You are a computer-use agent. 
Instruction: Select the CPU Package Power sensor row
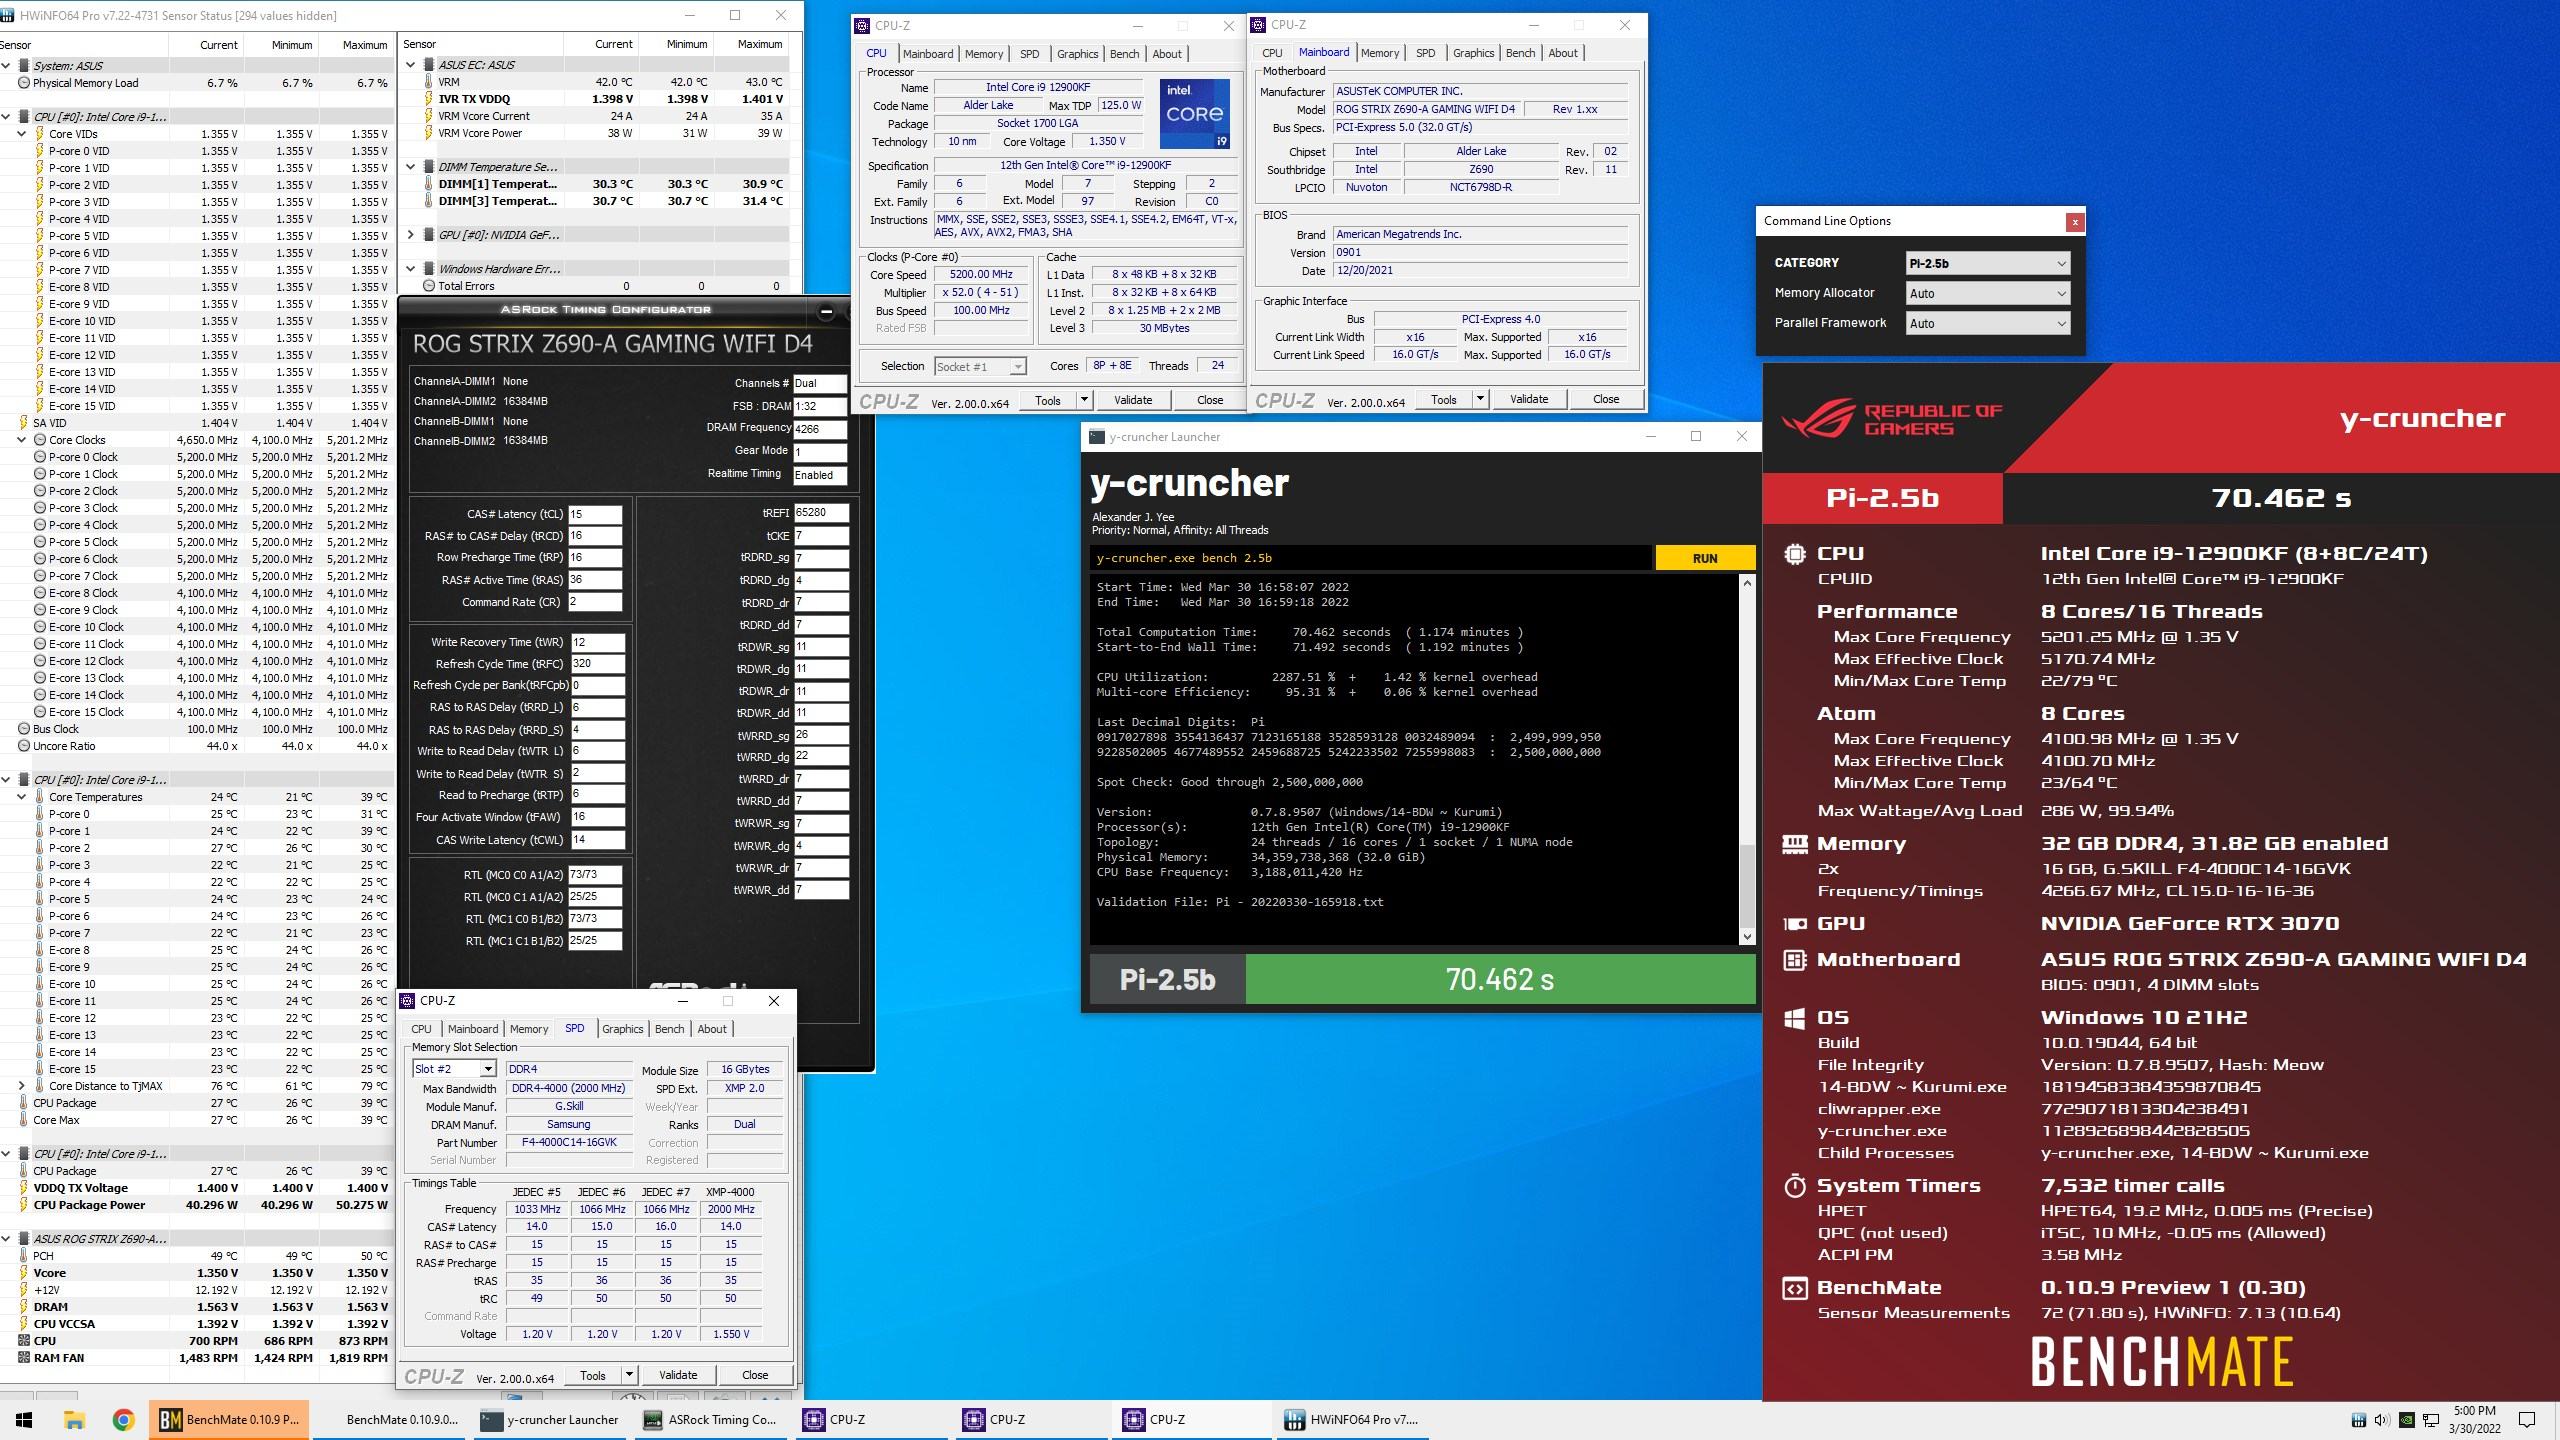point(197,1205)
